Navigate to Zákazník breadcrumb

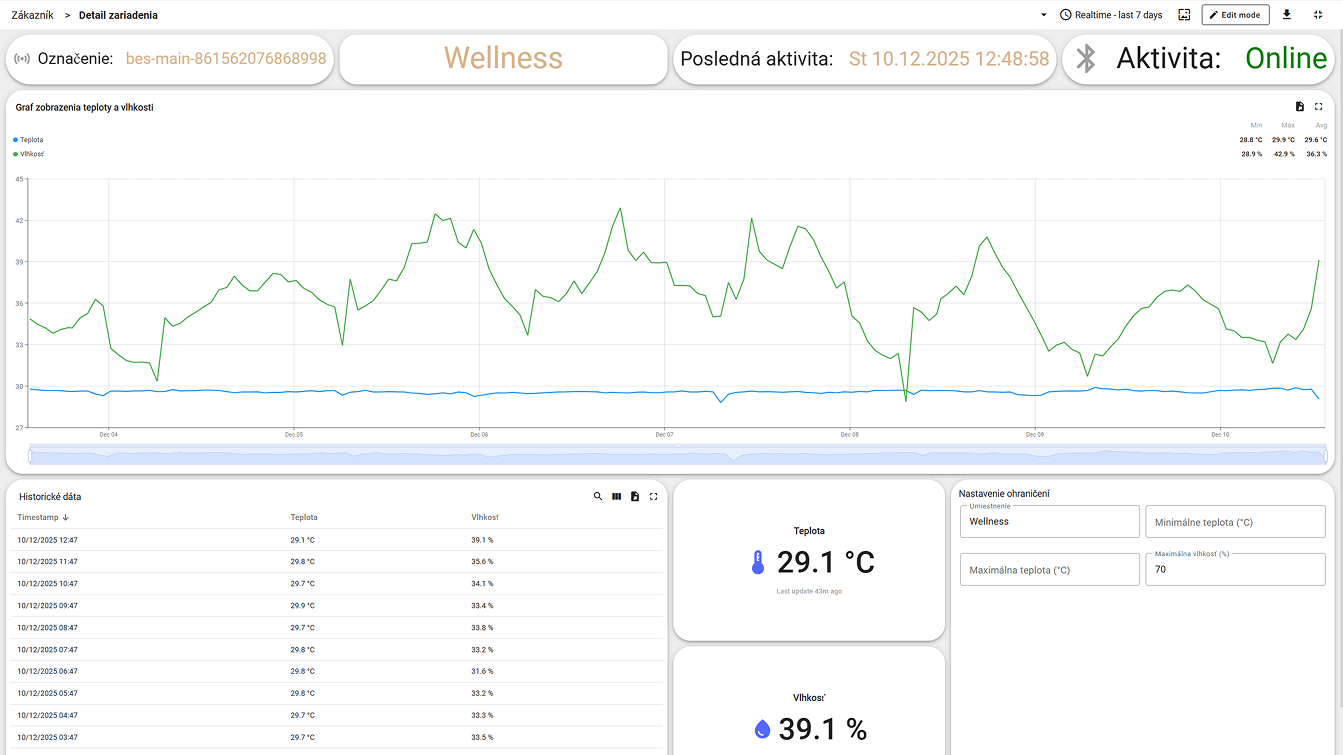tap(33, 14)
